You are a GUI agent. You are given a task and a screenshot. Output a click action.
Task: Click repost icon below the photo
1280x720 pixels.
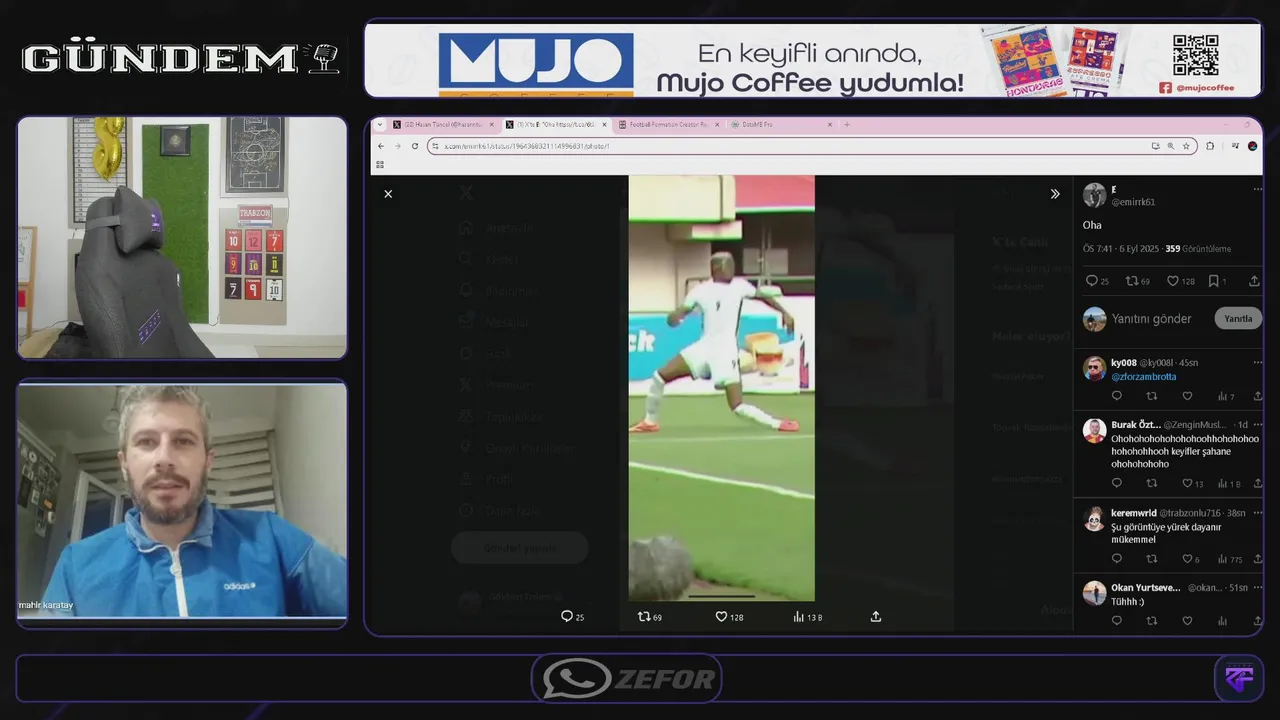644,617
